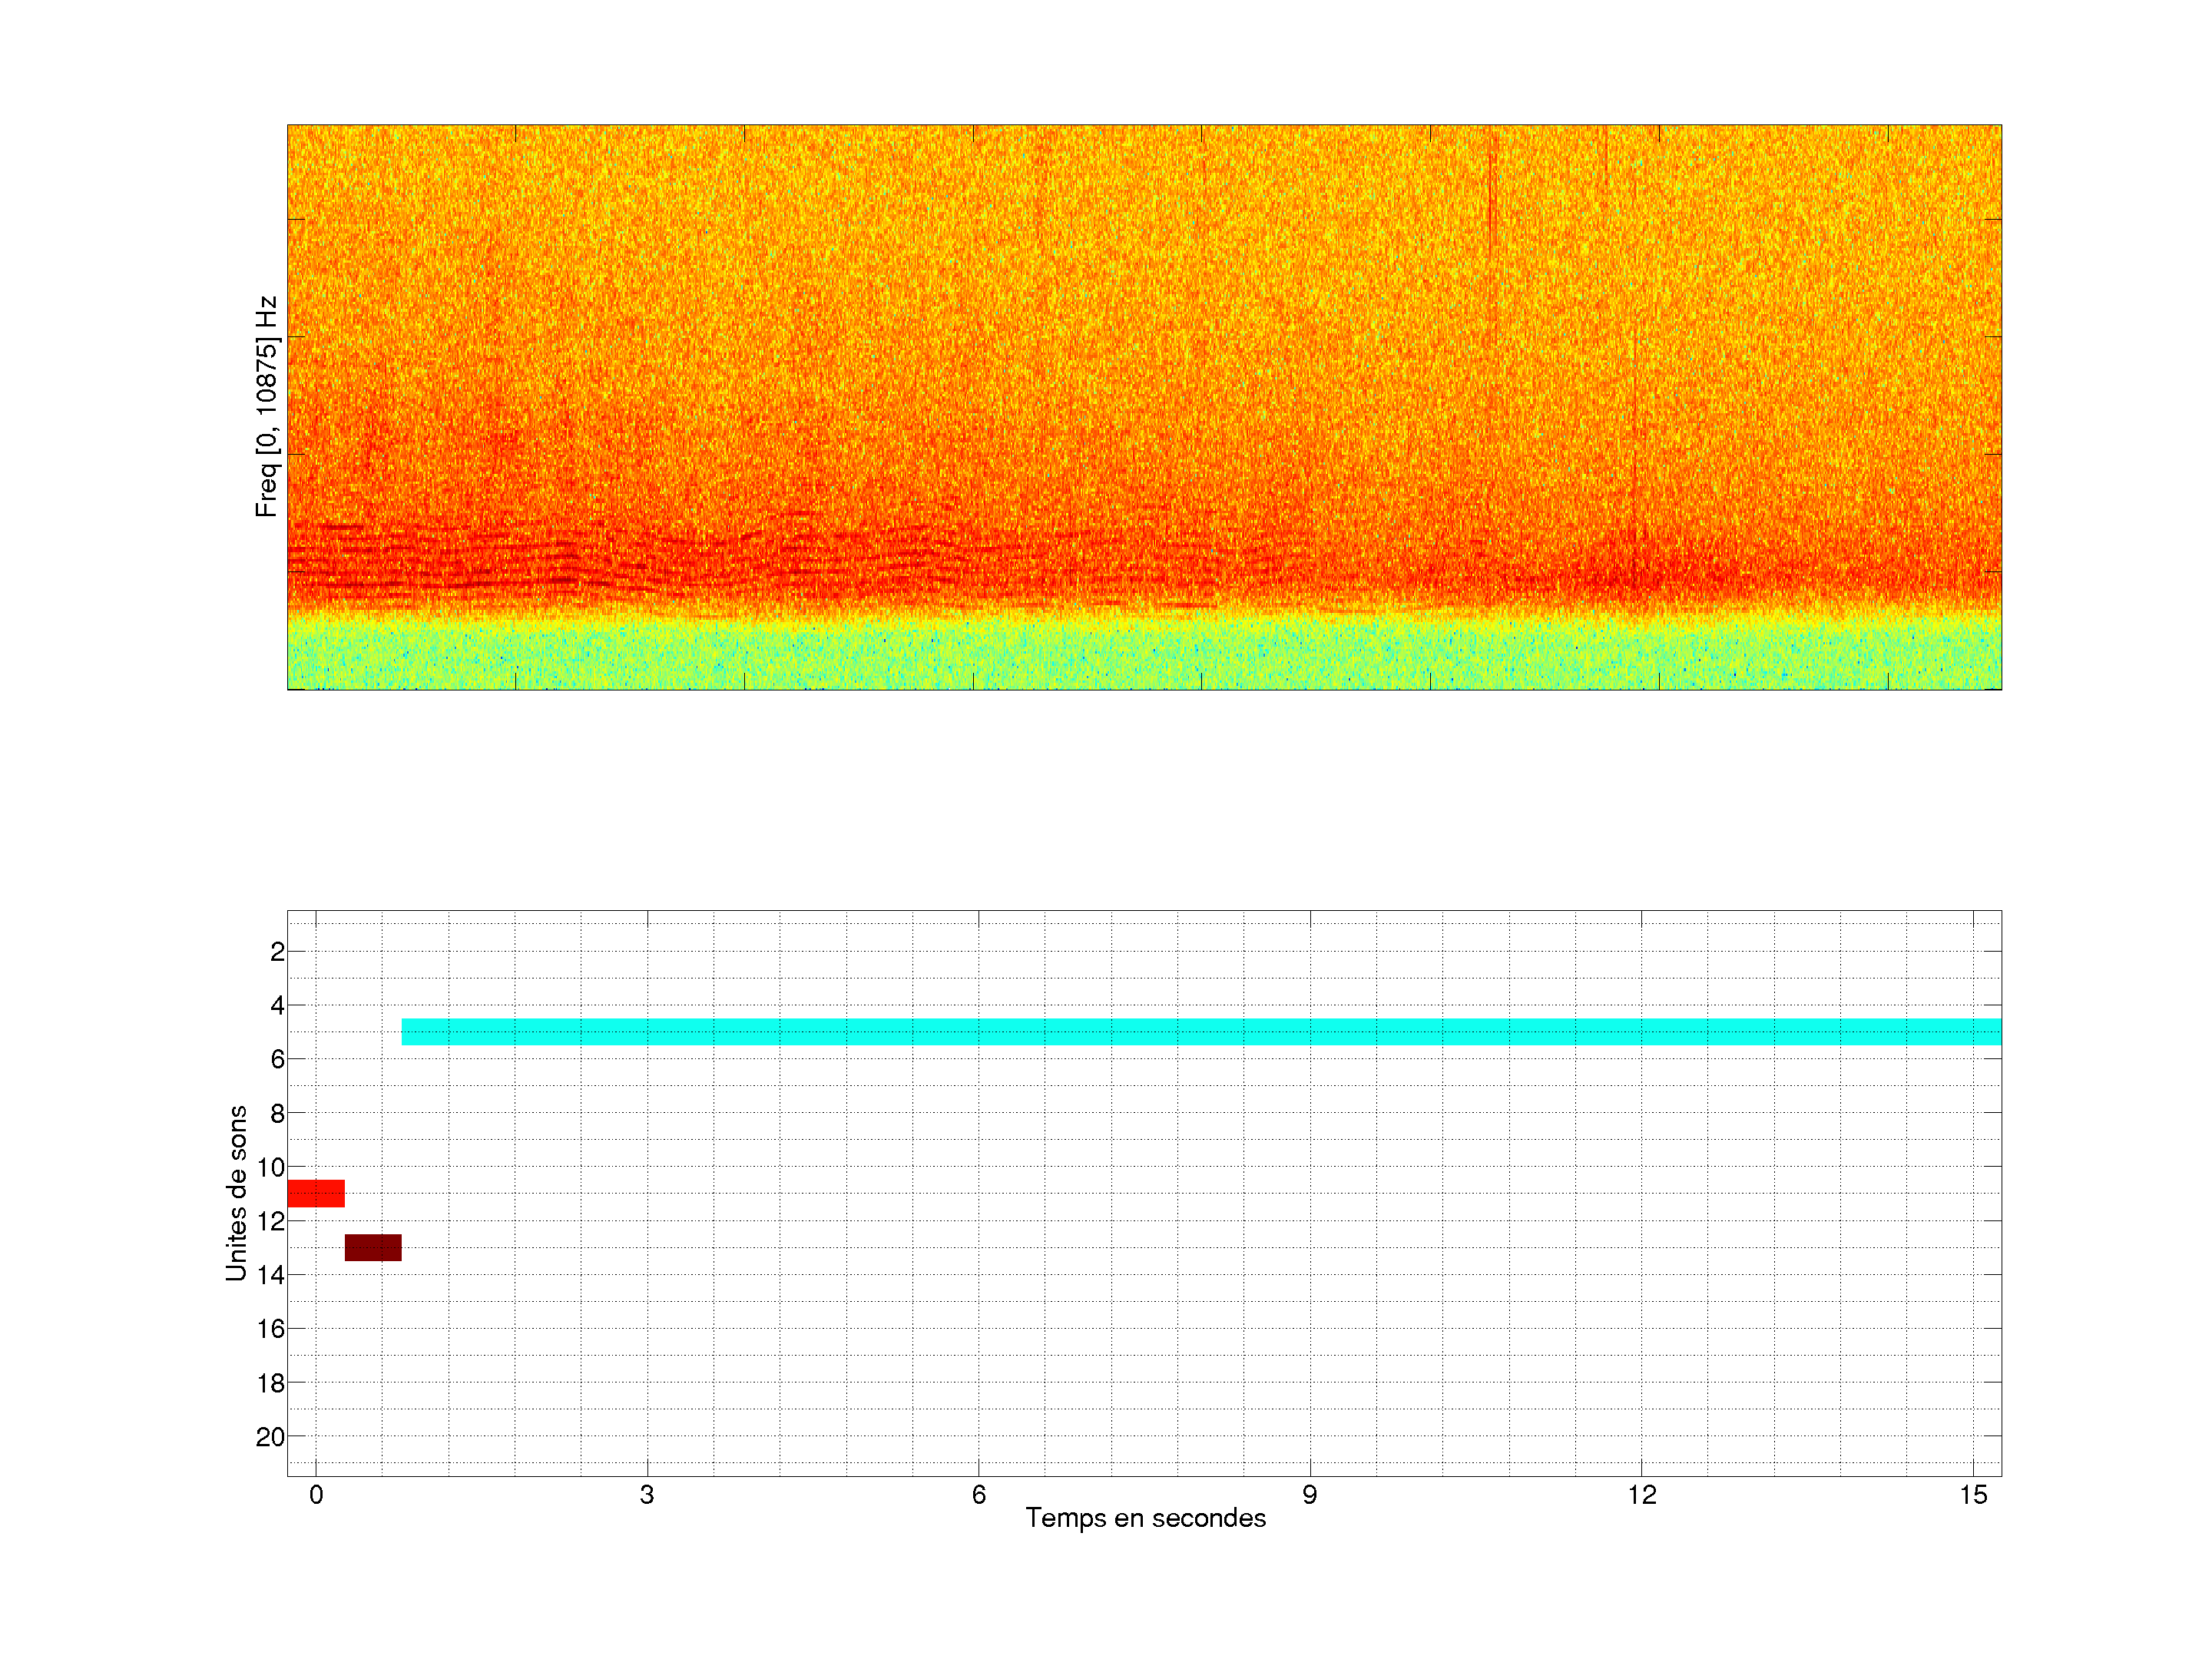Click the x-axis tick label 12
This screenshot has height=1659, width=2212.
coord(1641,1495)
